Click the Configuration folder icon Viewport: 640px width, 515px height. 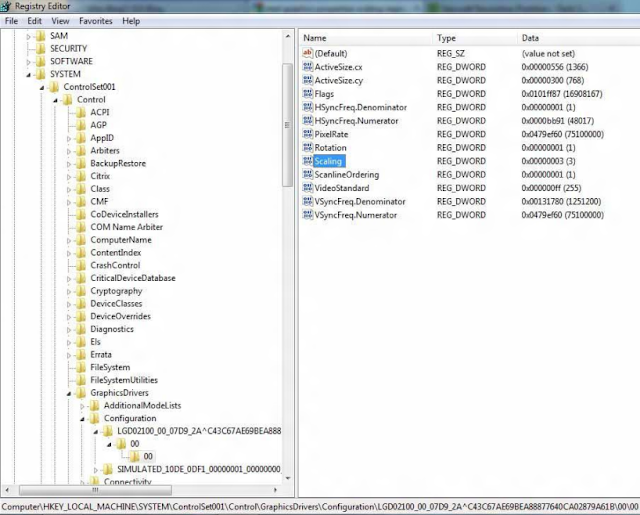[x=94, y=418]
